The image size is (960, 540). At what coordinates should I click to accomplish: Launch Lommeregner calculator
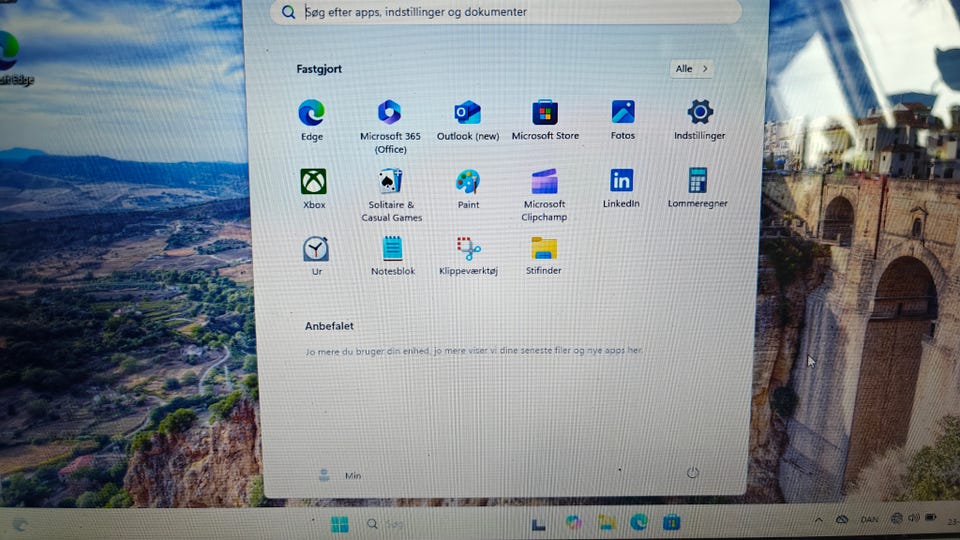tap(697, 188)
